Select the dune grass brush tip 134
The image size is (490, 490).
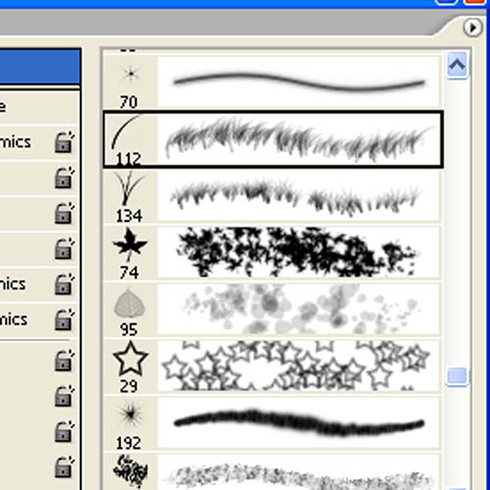130,188
